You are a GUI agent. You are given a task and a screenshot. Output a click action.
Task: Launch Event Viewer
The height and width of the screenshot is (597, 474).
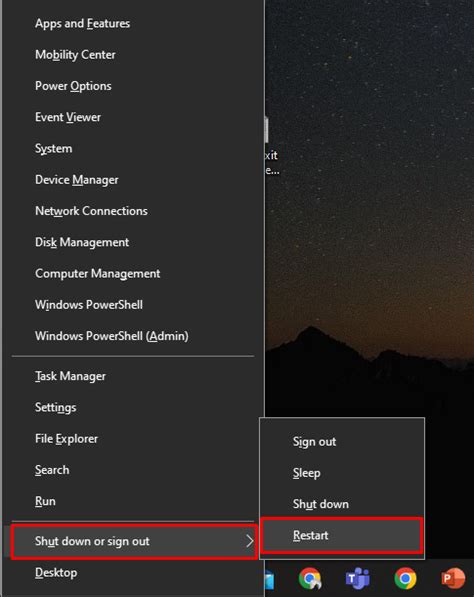point(133,117)
